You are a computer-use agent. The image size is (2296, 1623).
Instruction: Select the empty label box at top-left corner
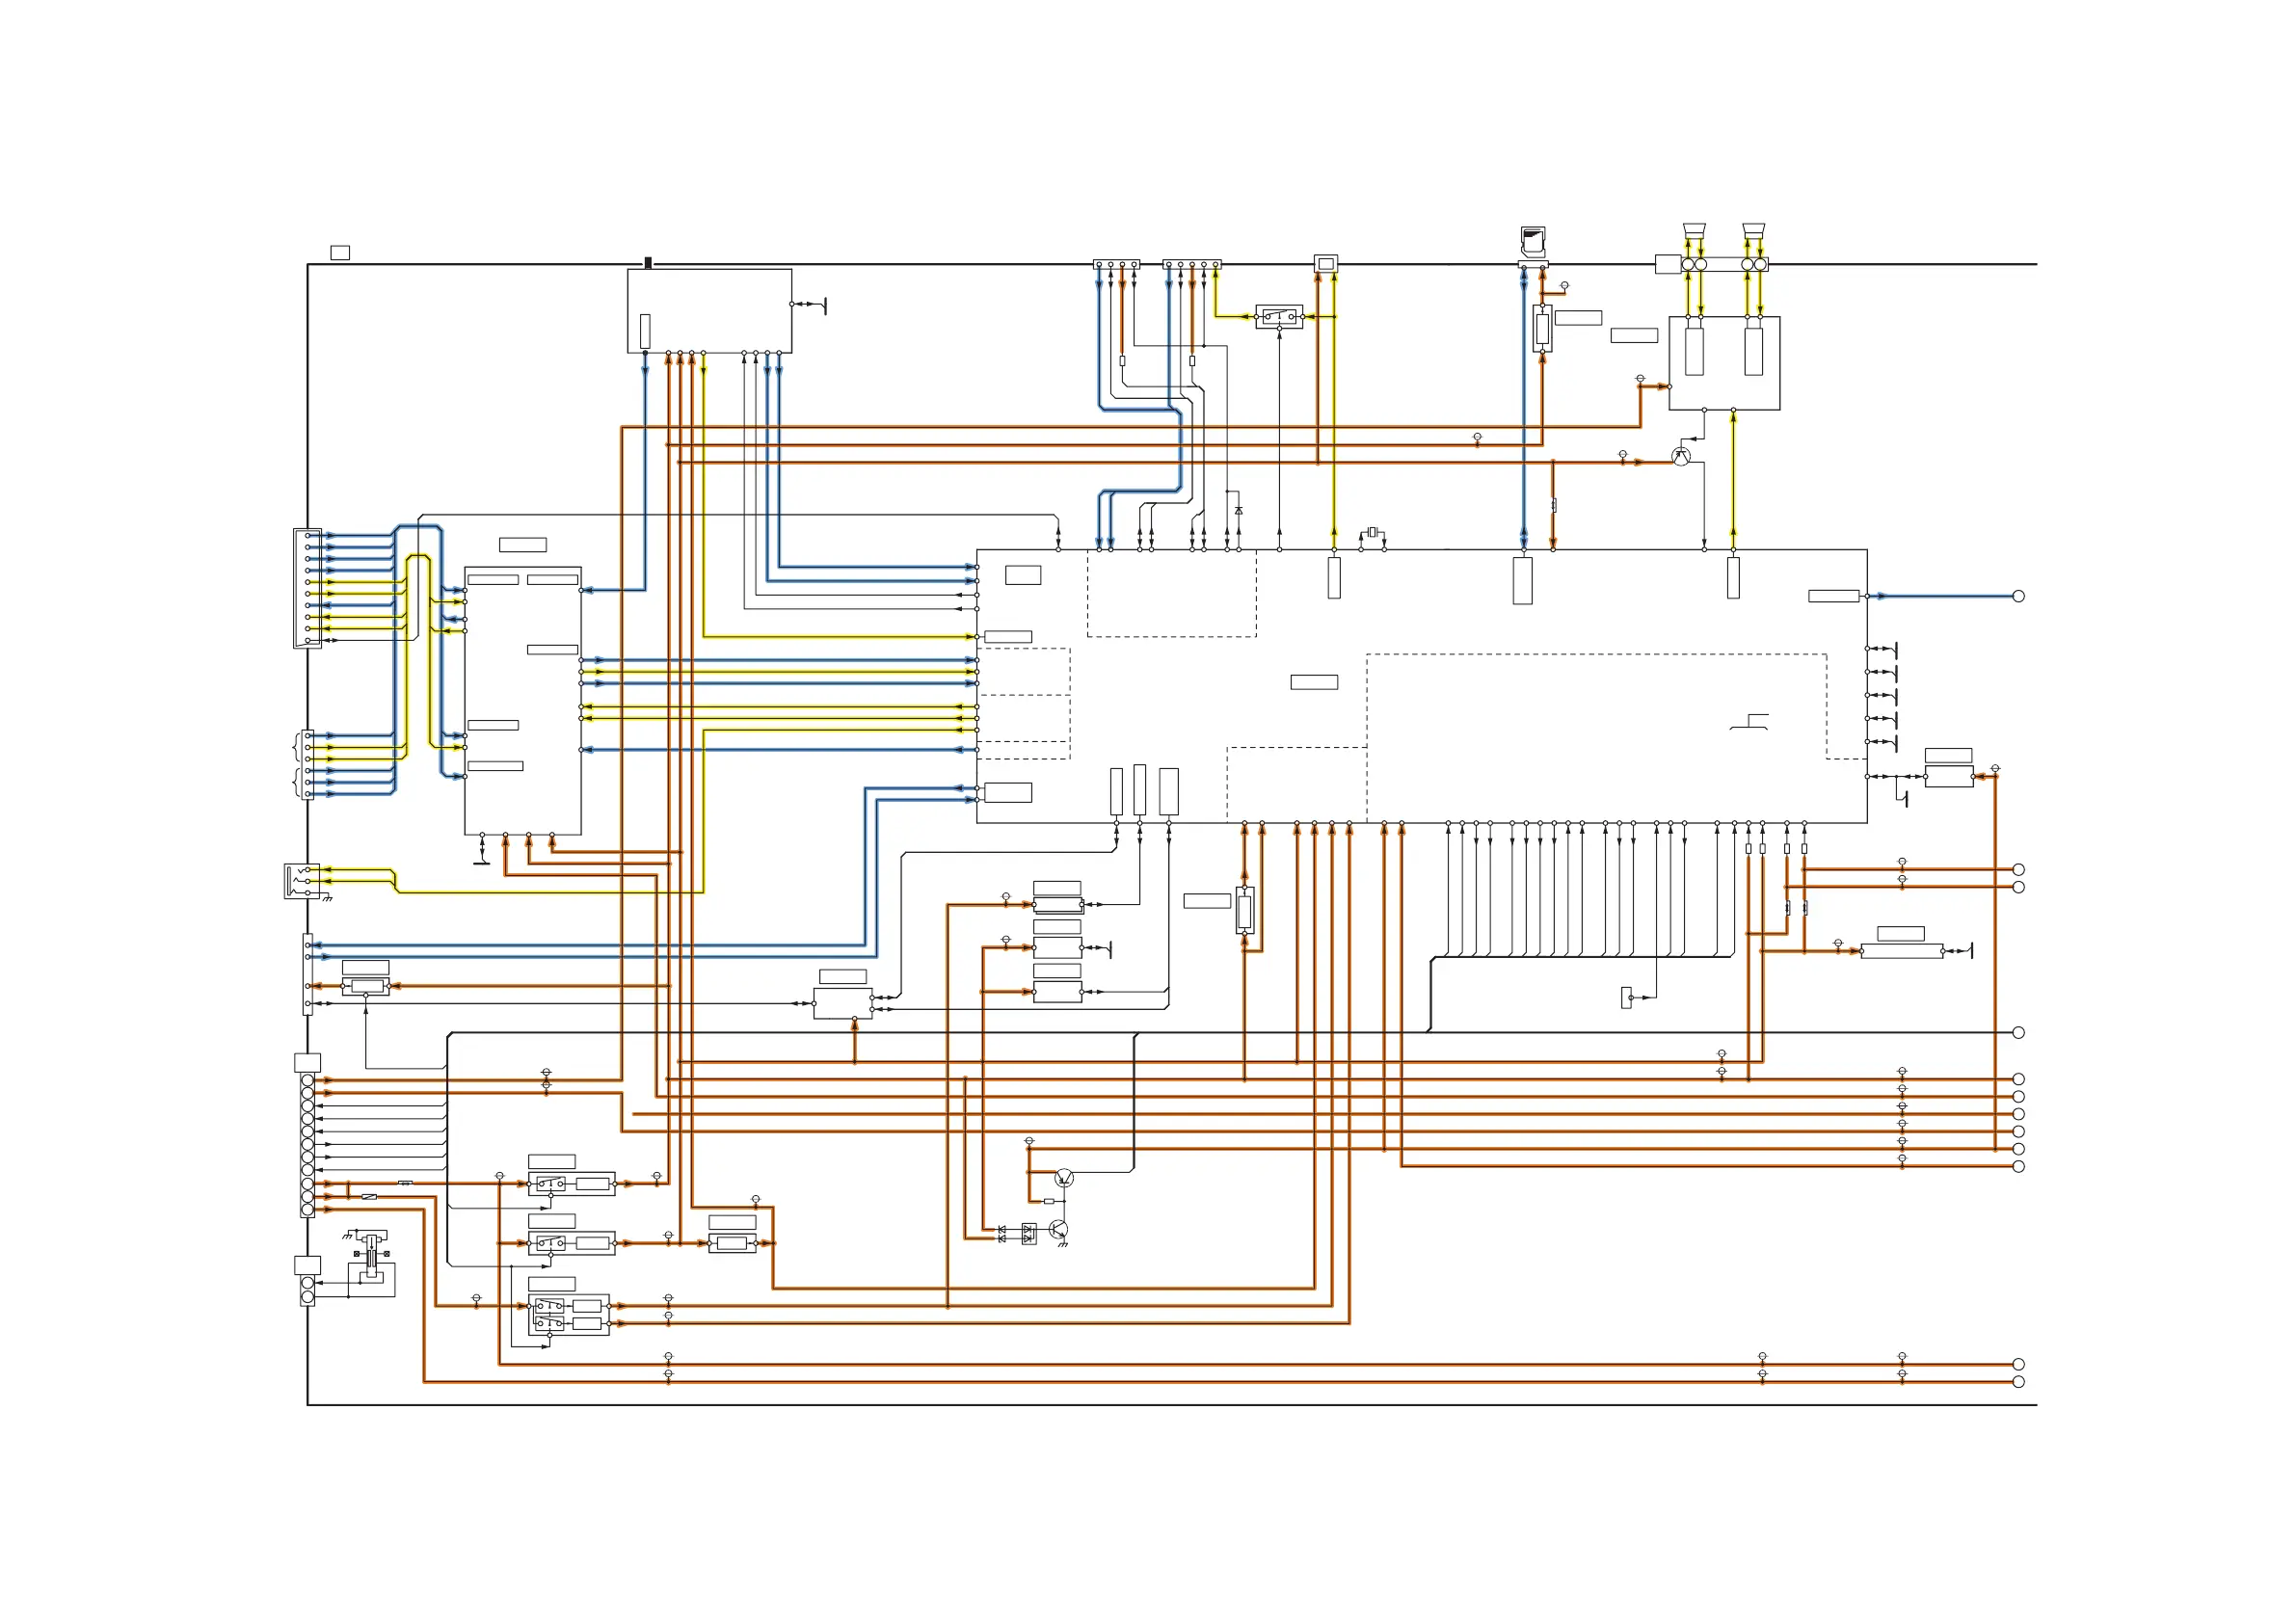(340, 253)
